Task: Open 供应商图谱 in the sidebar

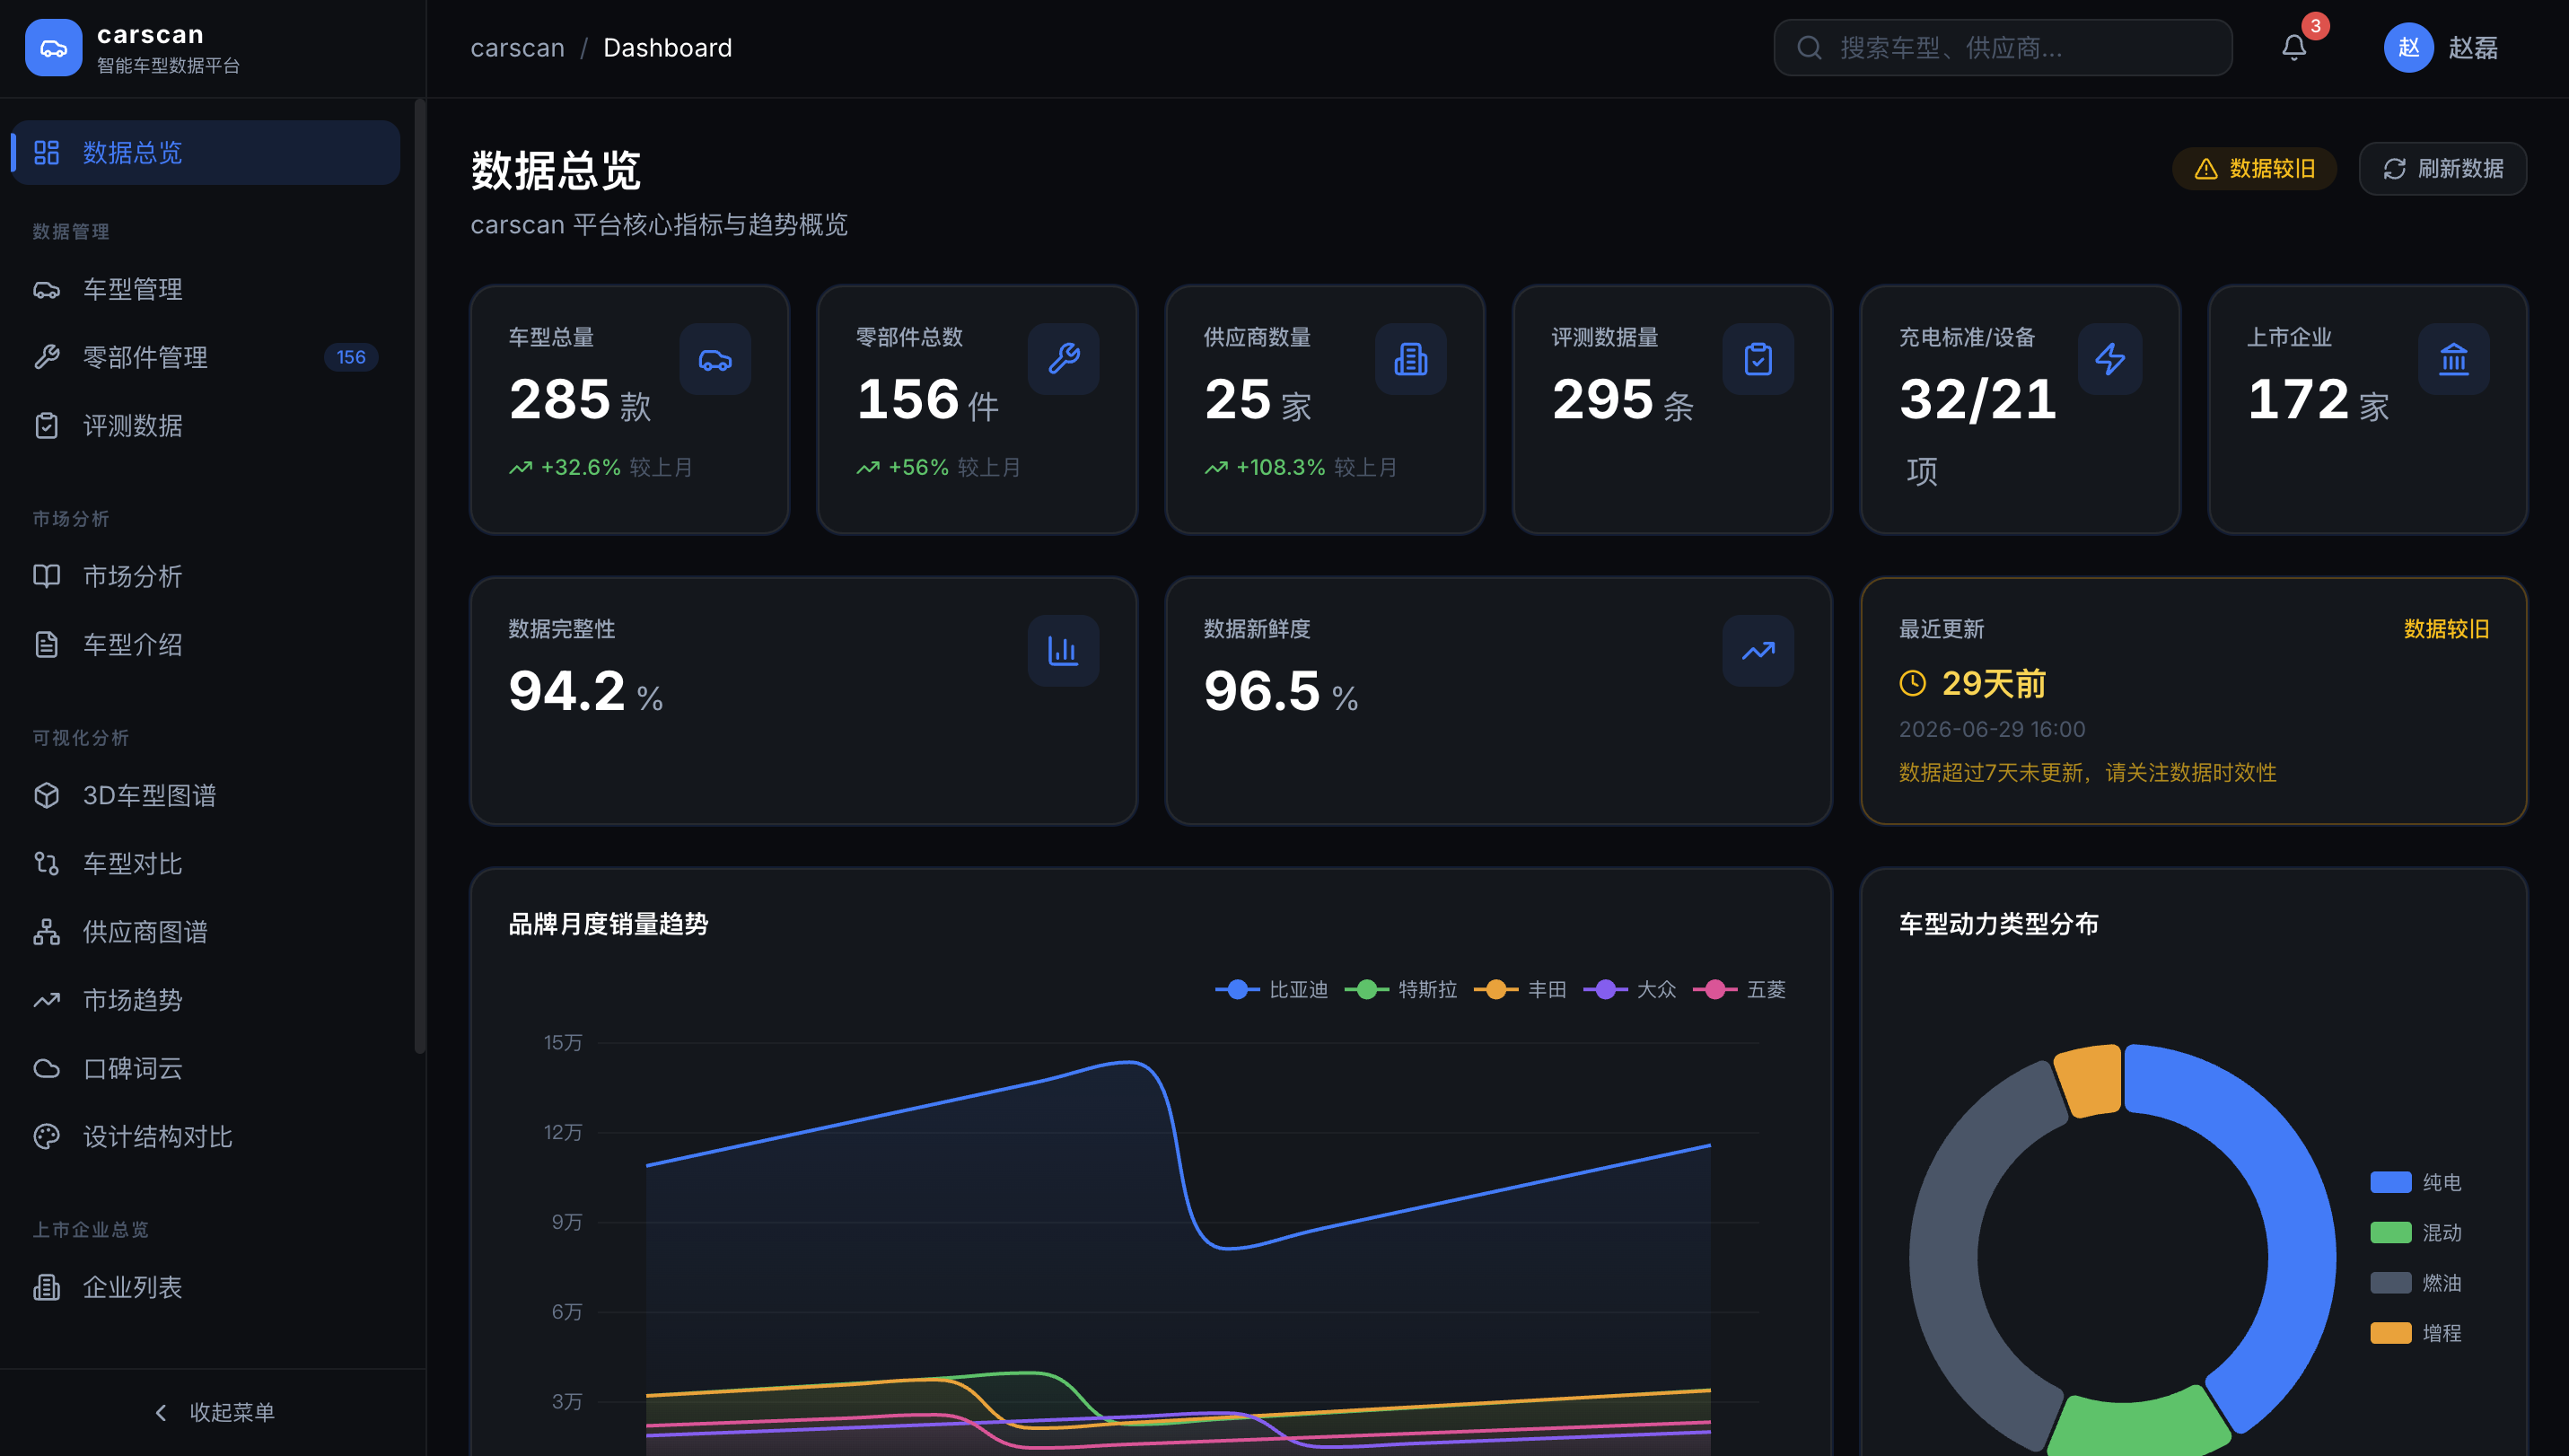Action: (205, 931)
